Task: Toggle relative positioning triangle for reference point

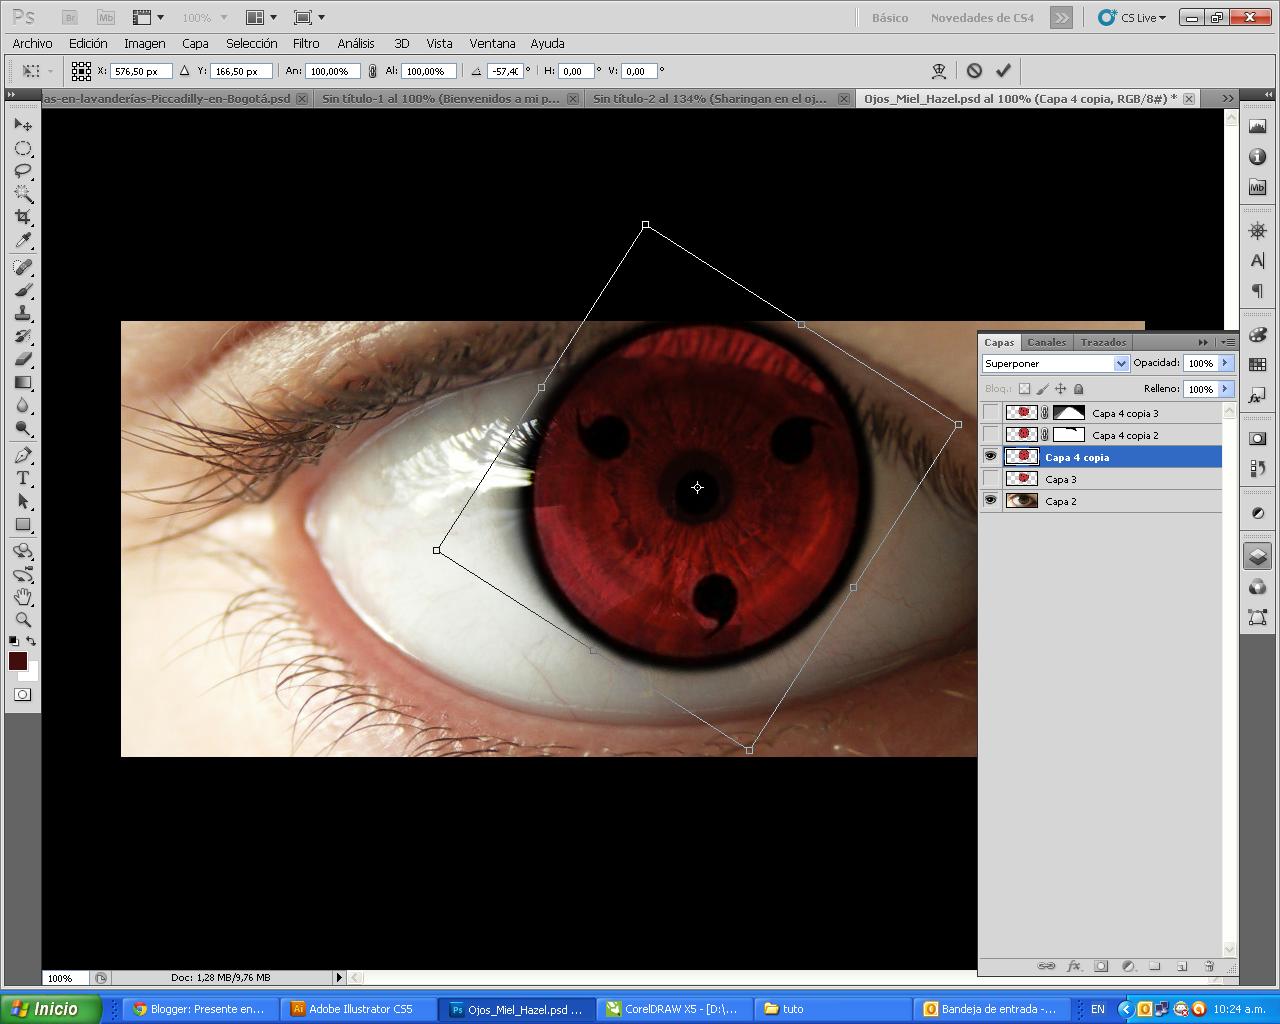Action: (x=184, y=71)
